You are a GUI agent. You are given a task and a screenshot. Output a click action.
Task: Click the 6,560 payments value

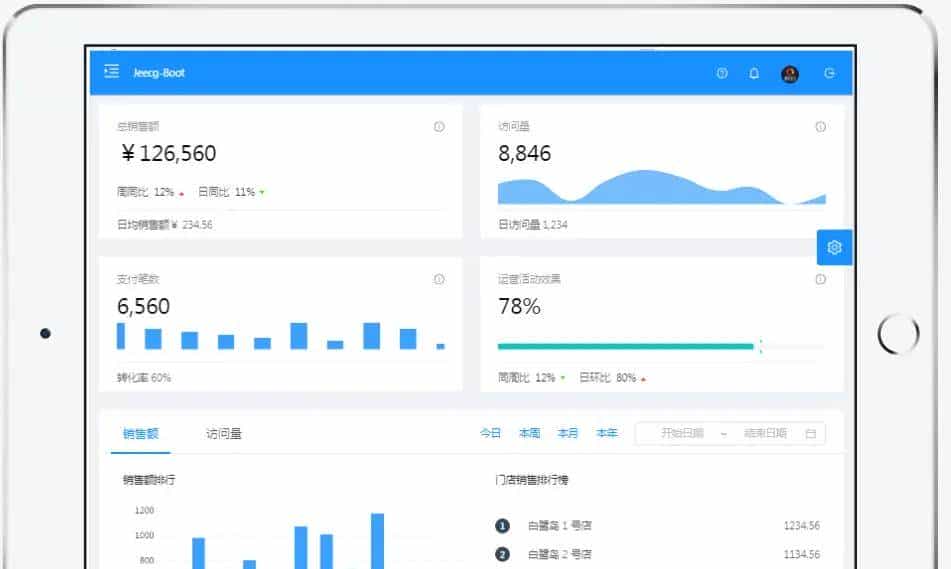[x=143, y=306]
